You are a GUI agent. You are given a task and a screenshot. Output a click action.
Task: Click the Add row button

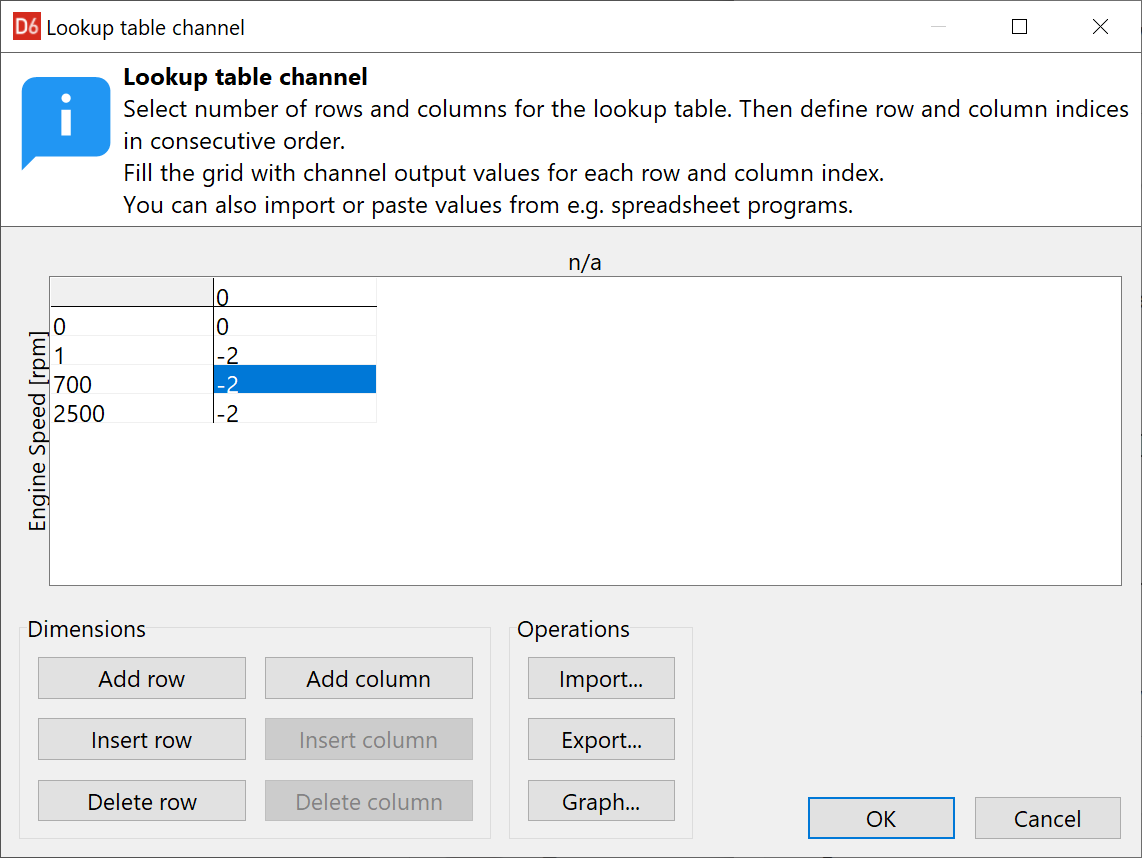tap(141, 678)
